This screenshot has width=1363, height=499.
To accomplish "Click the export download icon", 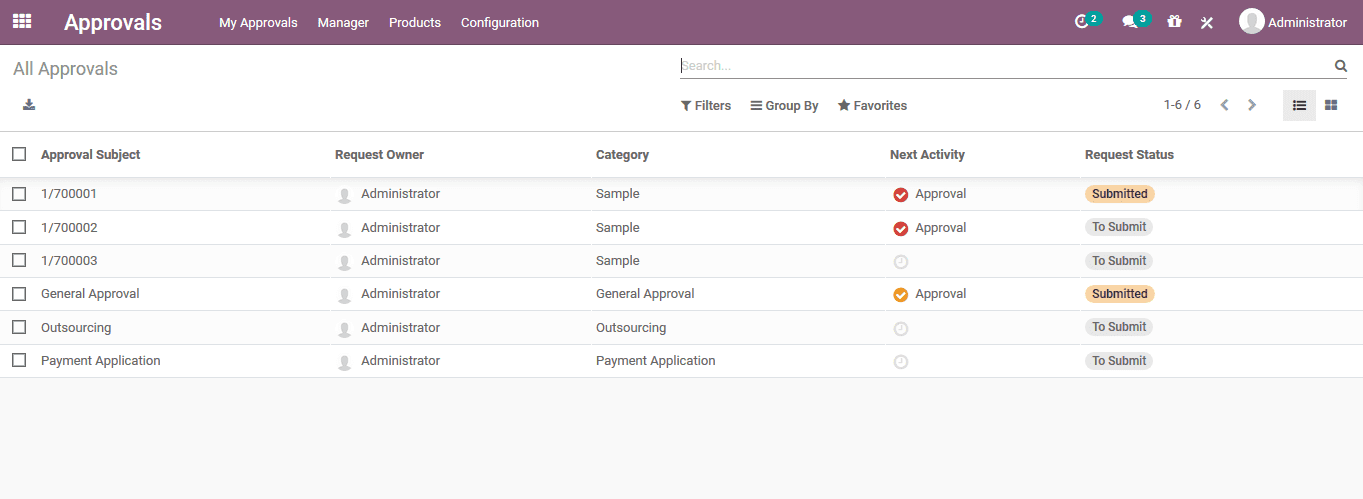I will coord(29,104).
